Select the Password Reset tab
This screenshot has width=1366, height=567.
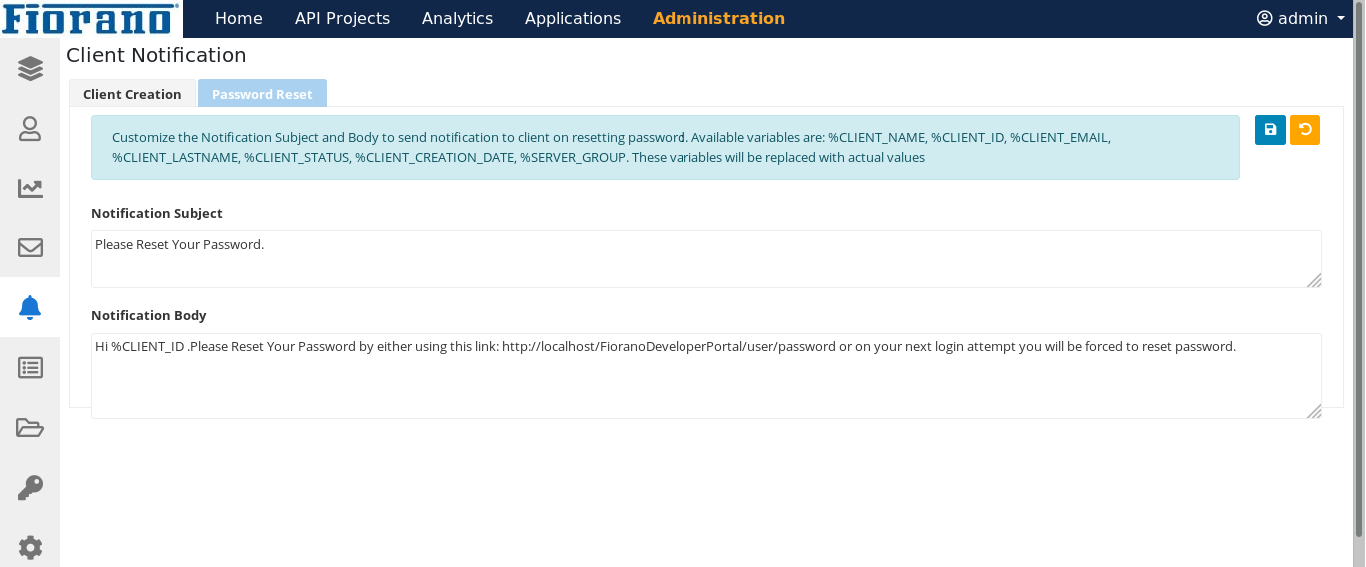coord(262,94)
